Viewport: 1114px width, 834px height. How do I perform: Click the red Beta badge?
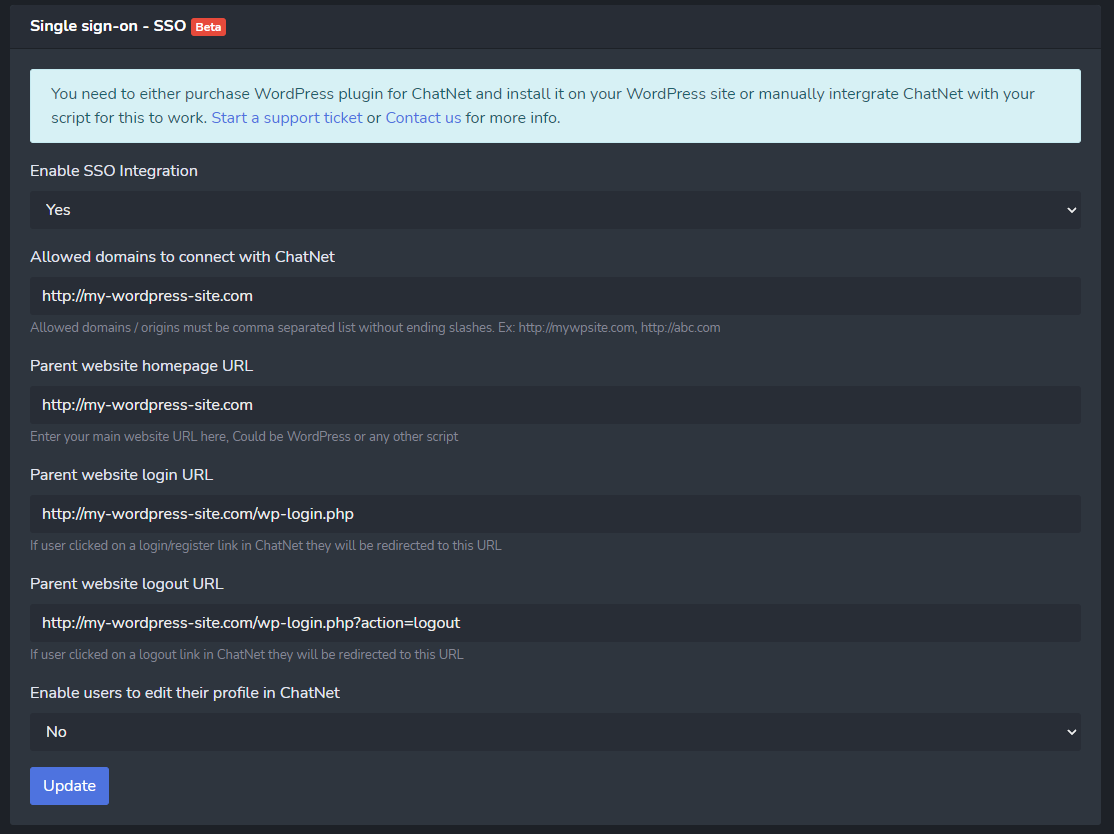click(208, 27)
